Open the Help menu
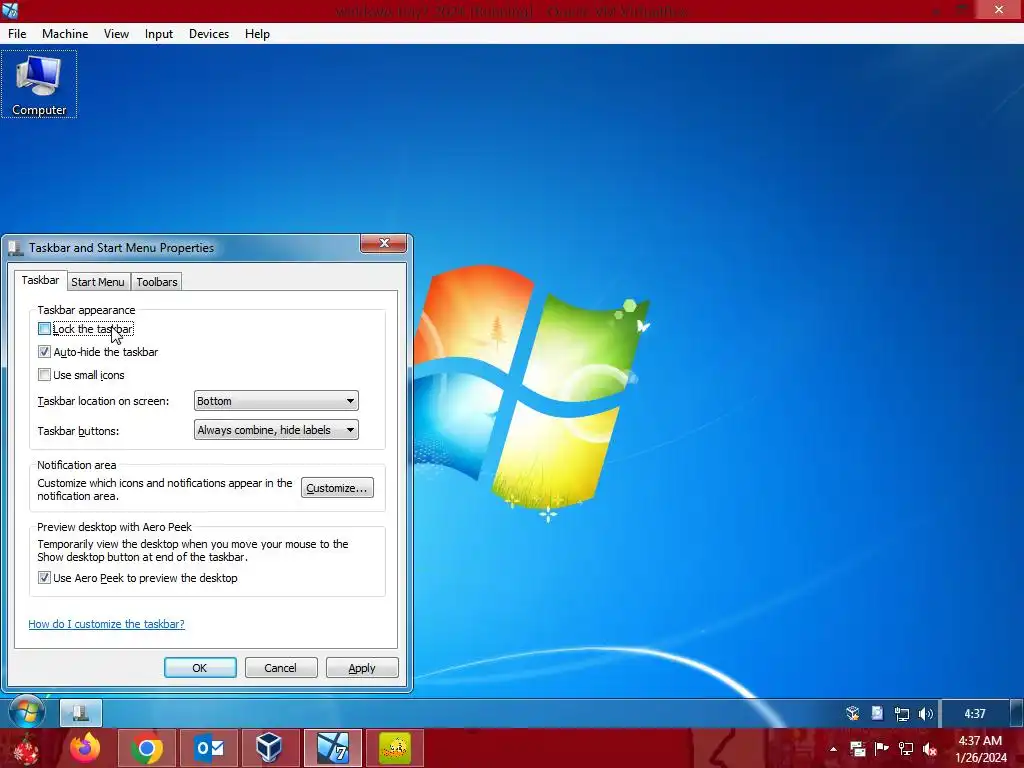Viewport: 1024px width, 768px height. click(257, 34)
